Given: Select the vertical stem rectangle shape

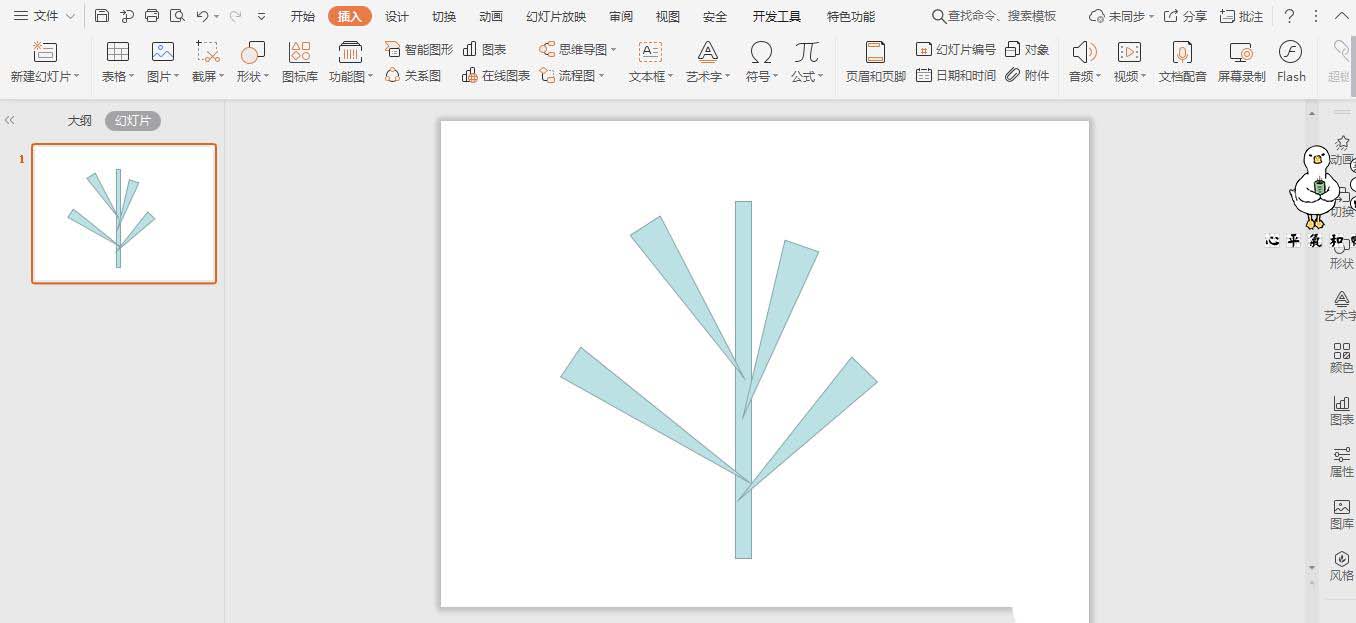Looking at the screenshot, I should point(743,380).
